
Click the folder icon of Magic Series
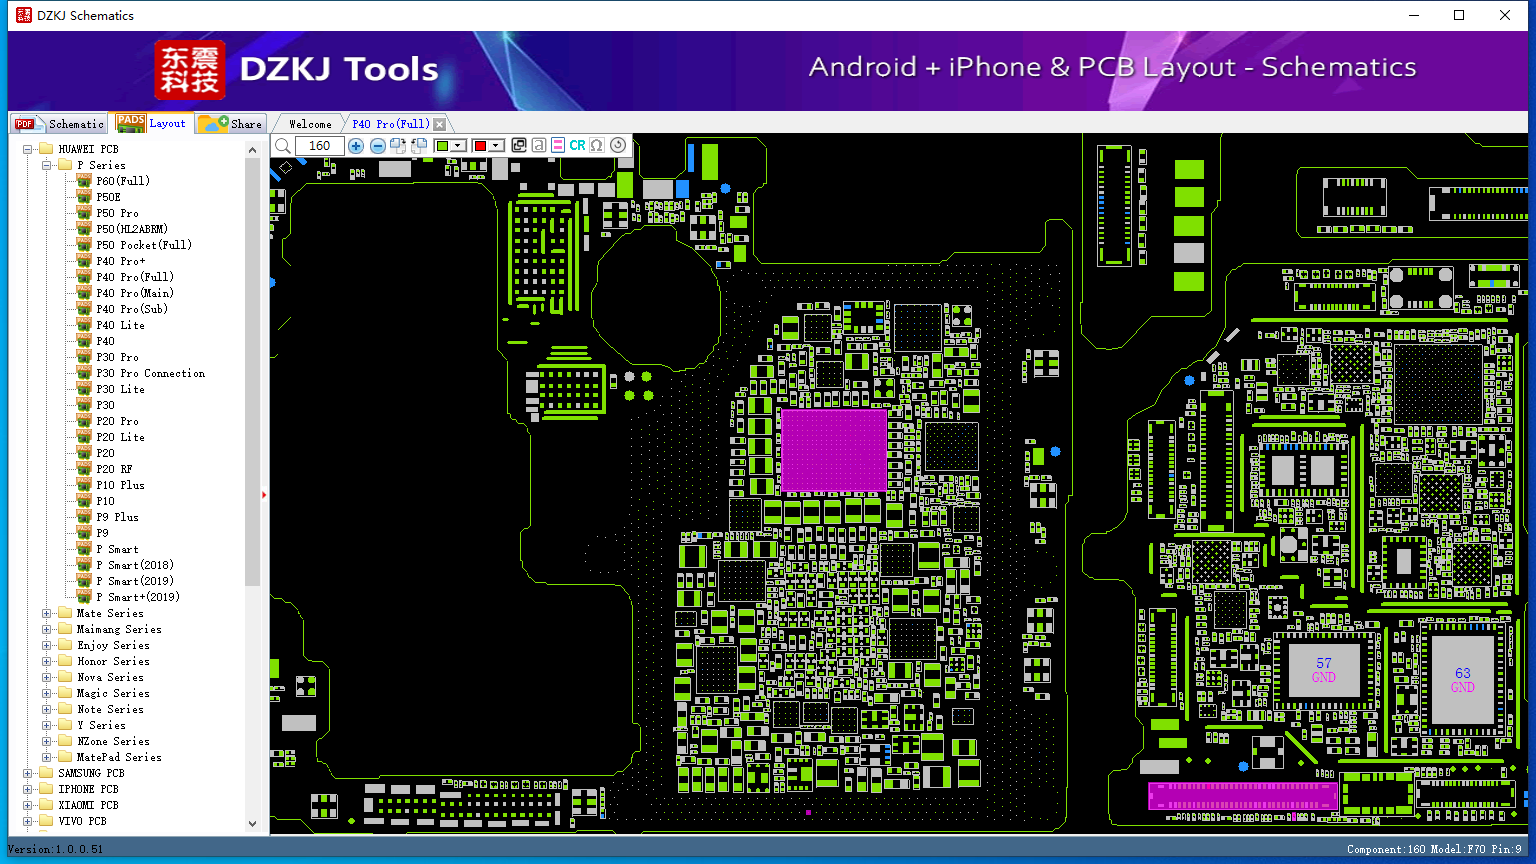click(x=65, y=693)
